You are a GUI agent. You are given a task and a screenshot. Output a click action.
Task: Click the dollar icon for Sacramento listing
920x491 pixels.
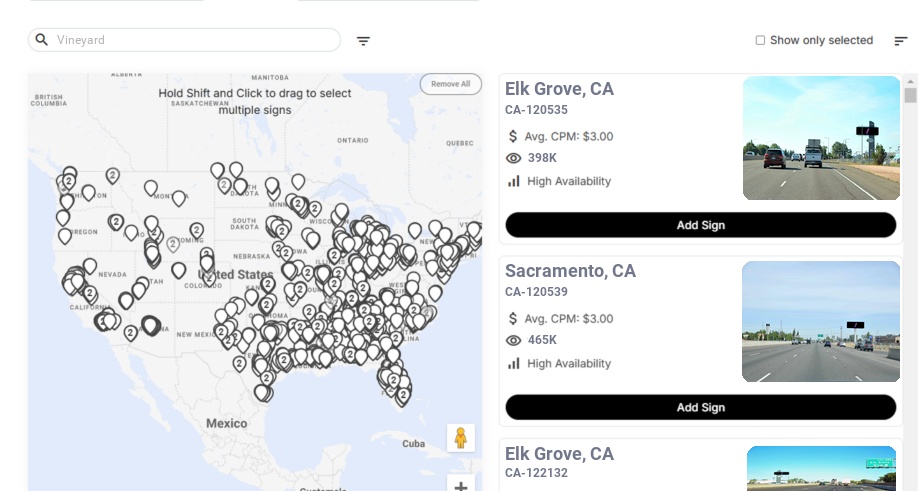click(x=514, y=318)
